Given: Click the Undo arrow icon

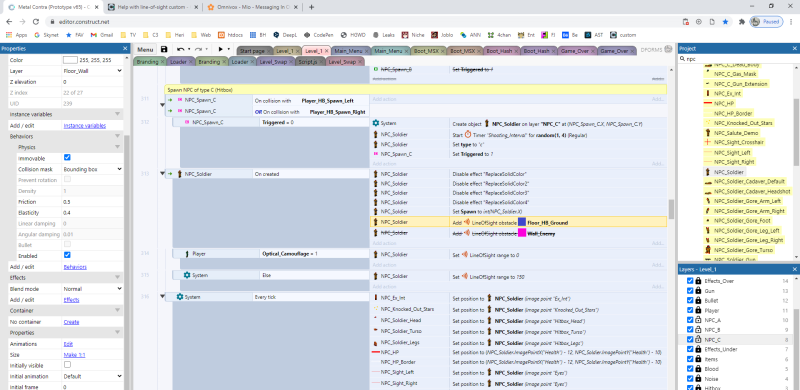Looking at the screenshot, I should point(180,50).
